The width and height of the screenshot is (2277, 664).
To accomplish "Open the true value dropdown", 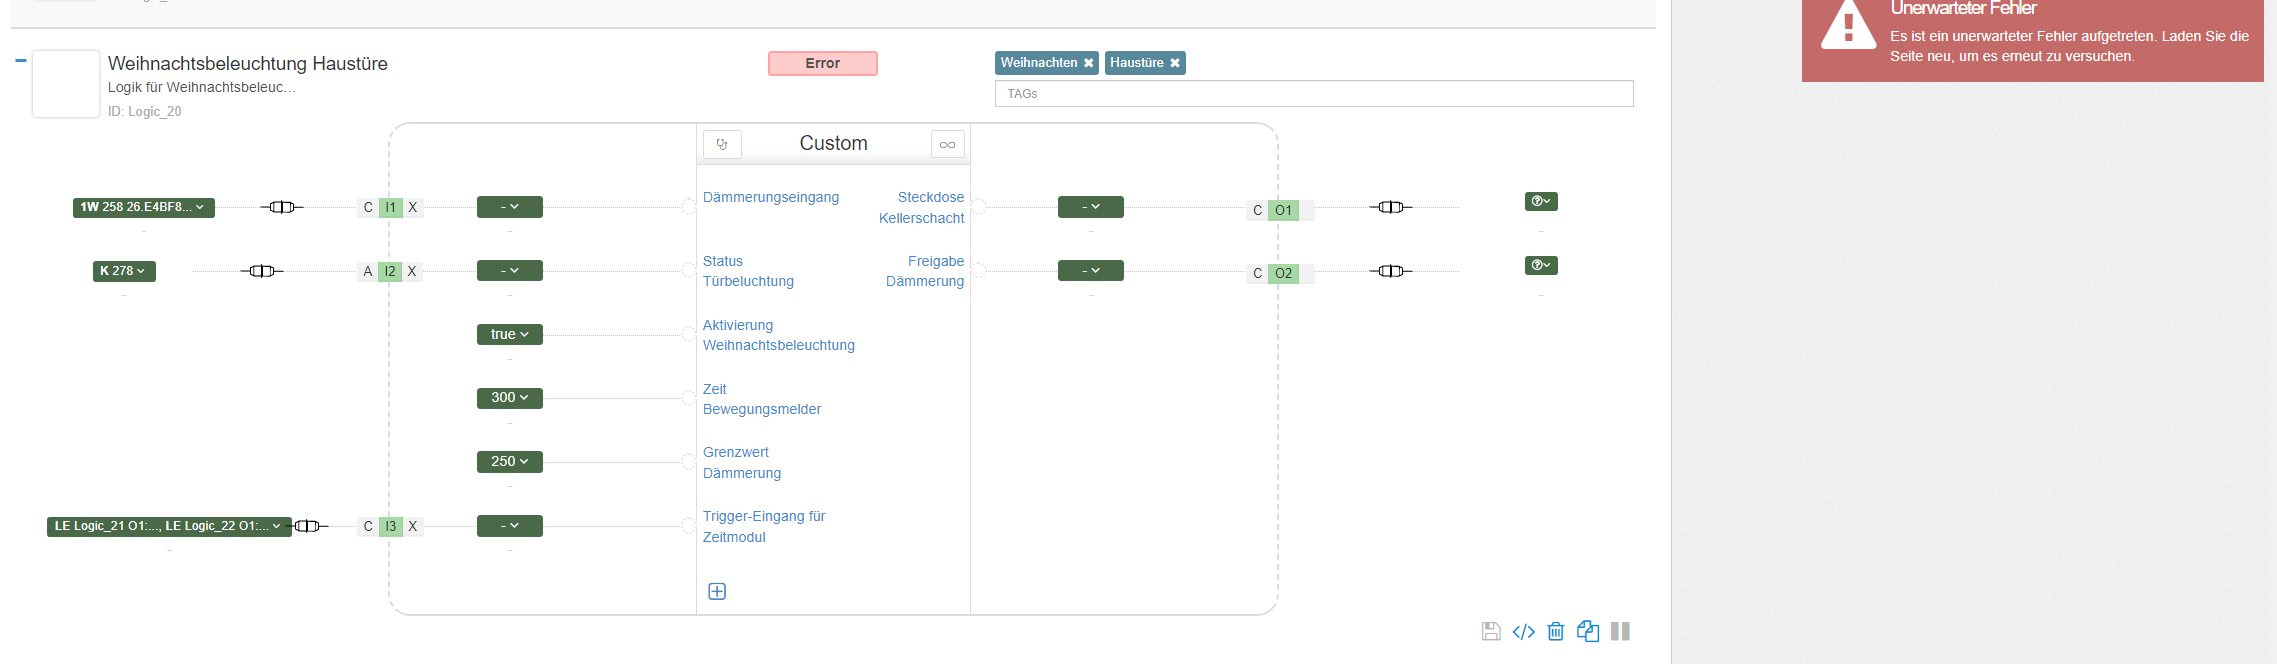I will (510, 334).
